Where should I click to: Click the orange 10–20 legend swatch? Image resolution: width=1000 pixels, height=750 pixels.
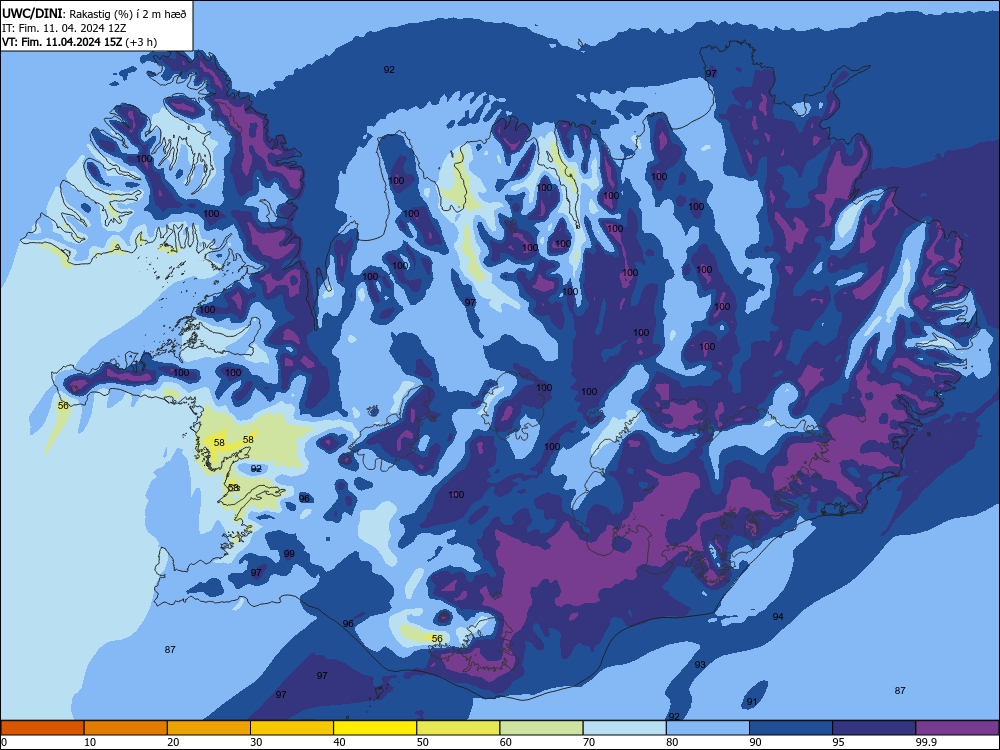click(126, 728)
